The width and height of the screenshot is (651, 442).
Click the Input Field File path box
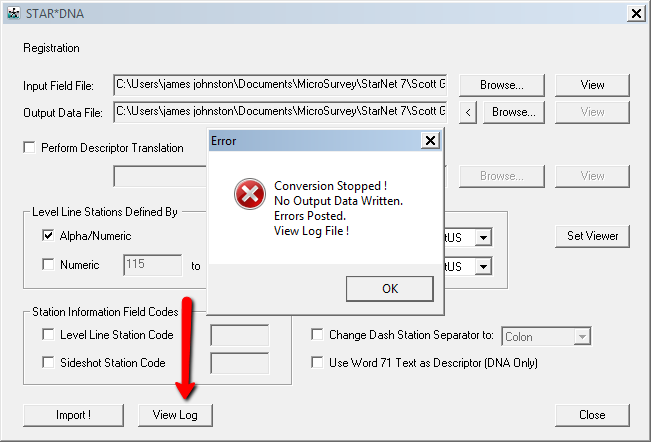click(x=280, y=85)
